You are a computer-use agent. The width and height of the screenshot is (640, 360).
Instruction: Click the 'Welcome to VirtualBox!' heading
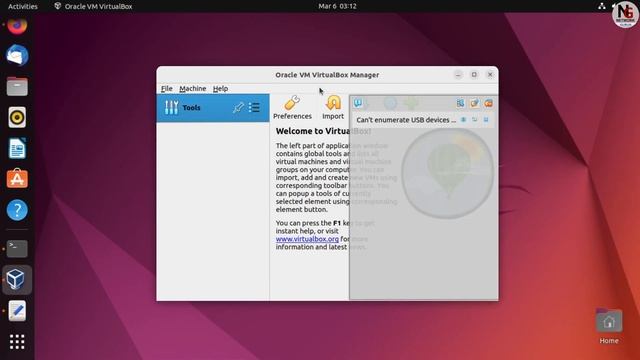(x=323, y=131)
